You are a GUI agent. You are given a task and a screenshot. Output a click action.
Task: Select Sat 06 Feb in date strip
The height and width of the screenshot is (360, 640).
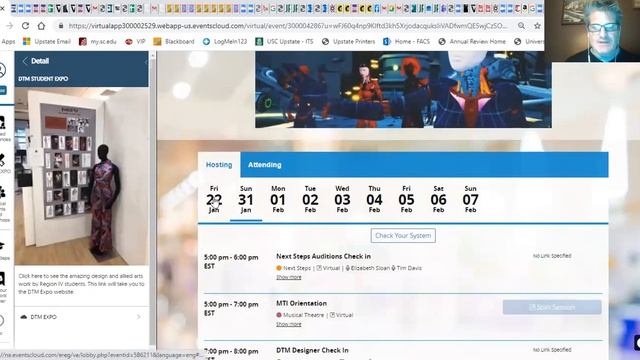(438, 199)
